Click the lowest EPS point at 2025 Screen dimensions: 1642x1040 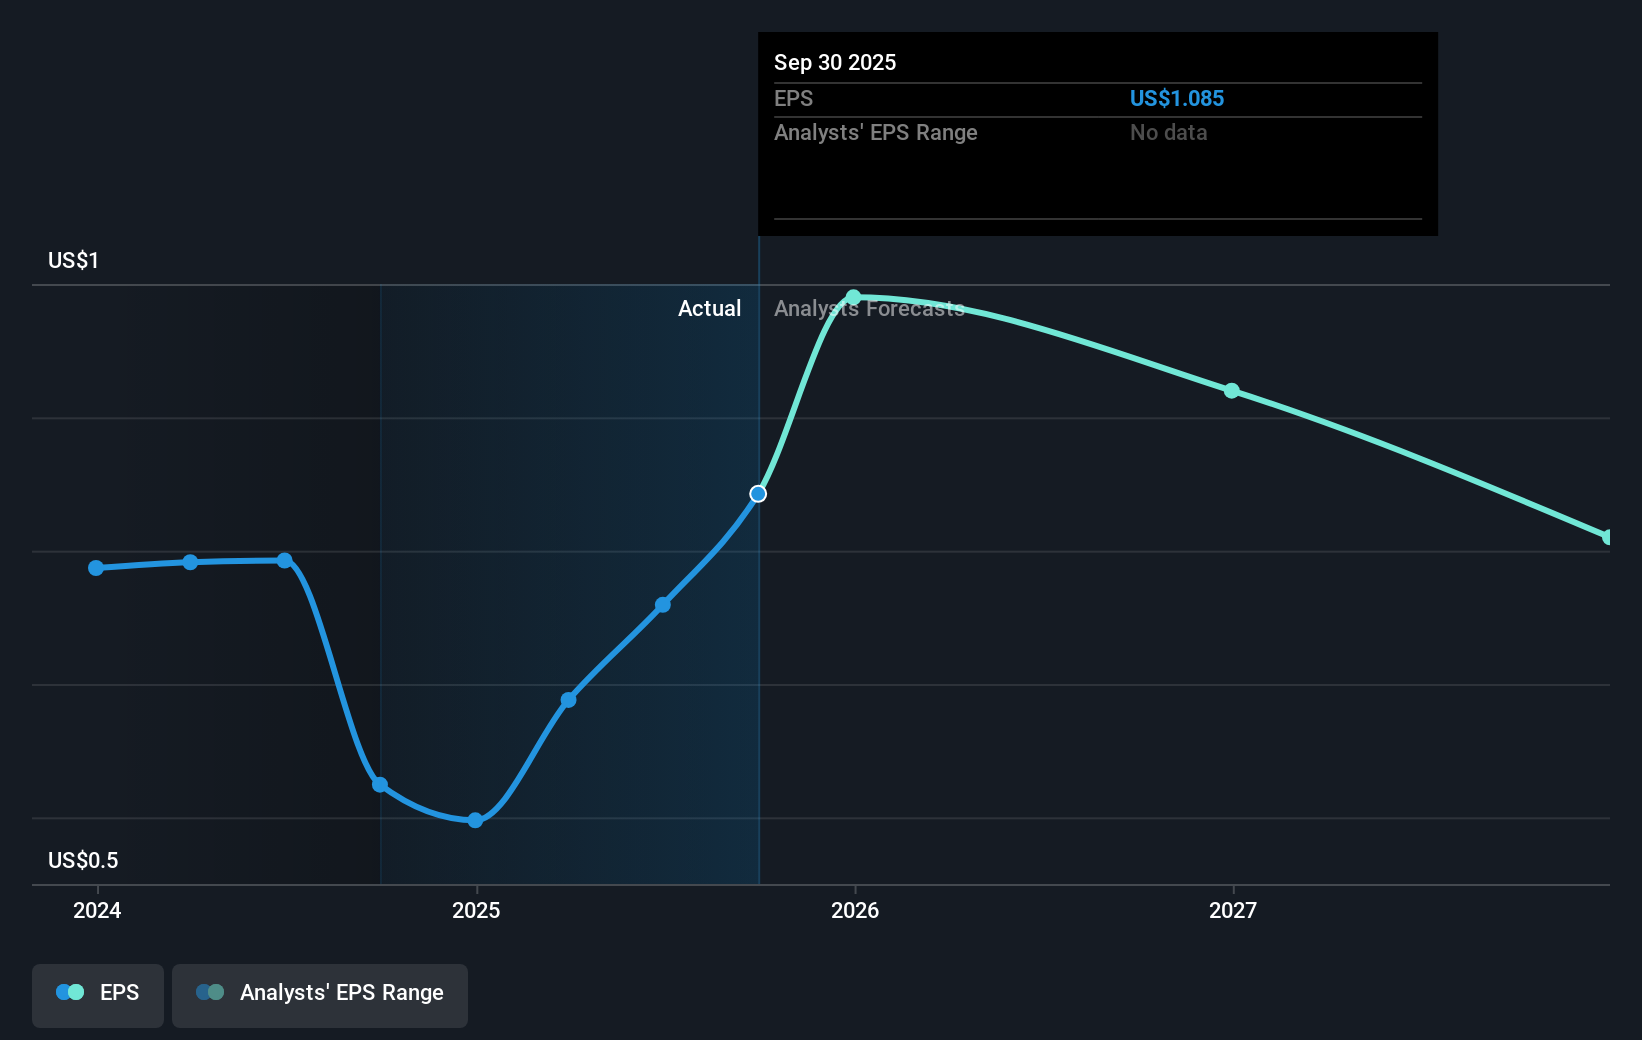pyautogui.click(x=476, y=820)
